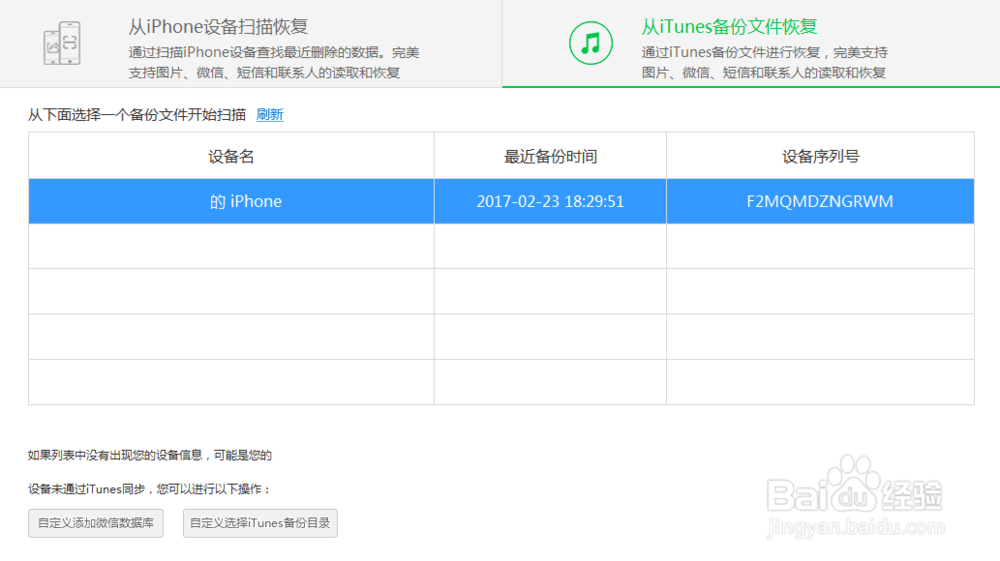Click the empty second row under 设备名
Screen dimensions: 1000x561
[231, 246]
